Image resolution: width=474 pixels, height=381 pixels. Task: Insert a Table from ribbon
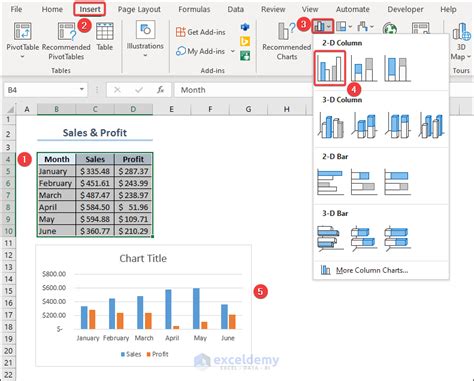coord(105,37)
